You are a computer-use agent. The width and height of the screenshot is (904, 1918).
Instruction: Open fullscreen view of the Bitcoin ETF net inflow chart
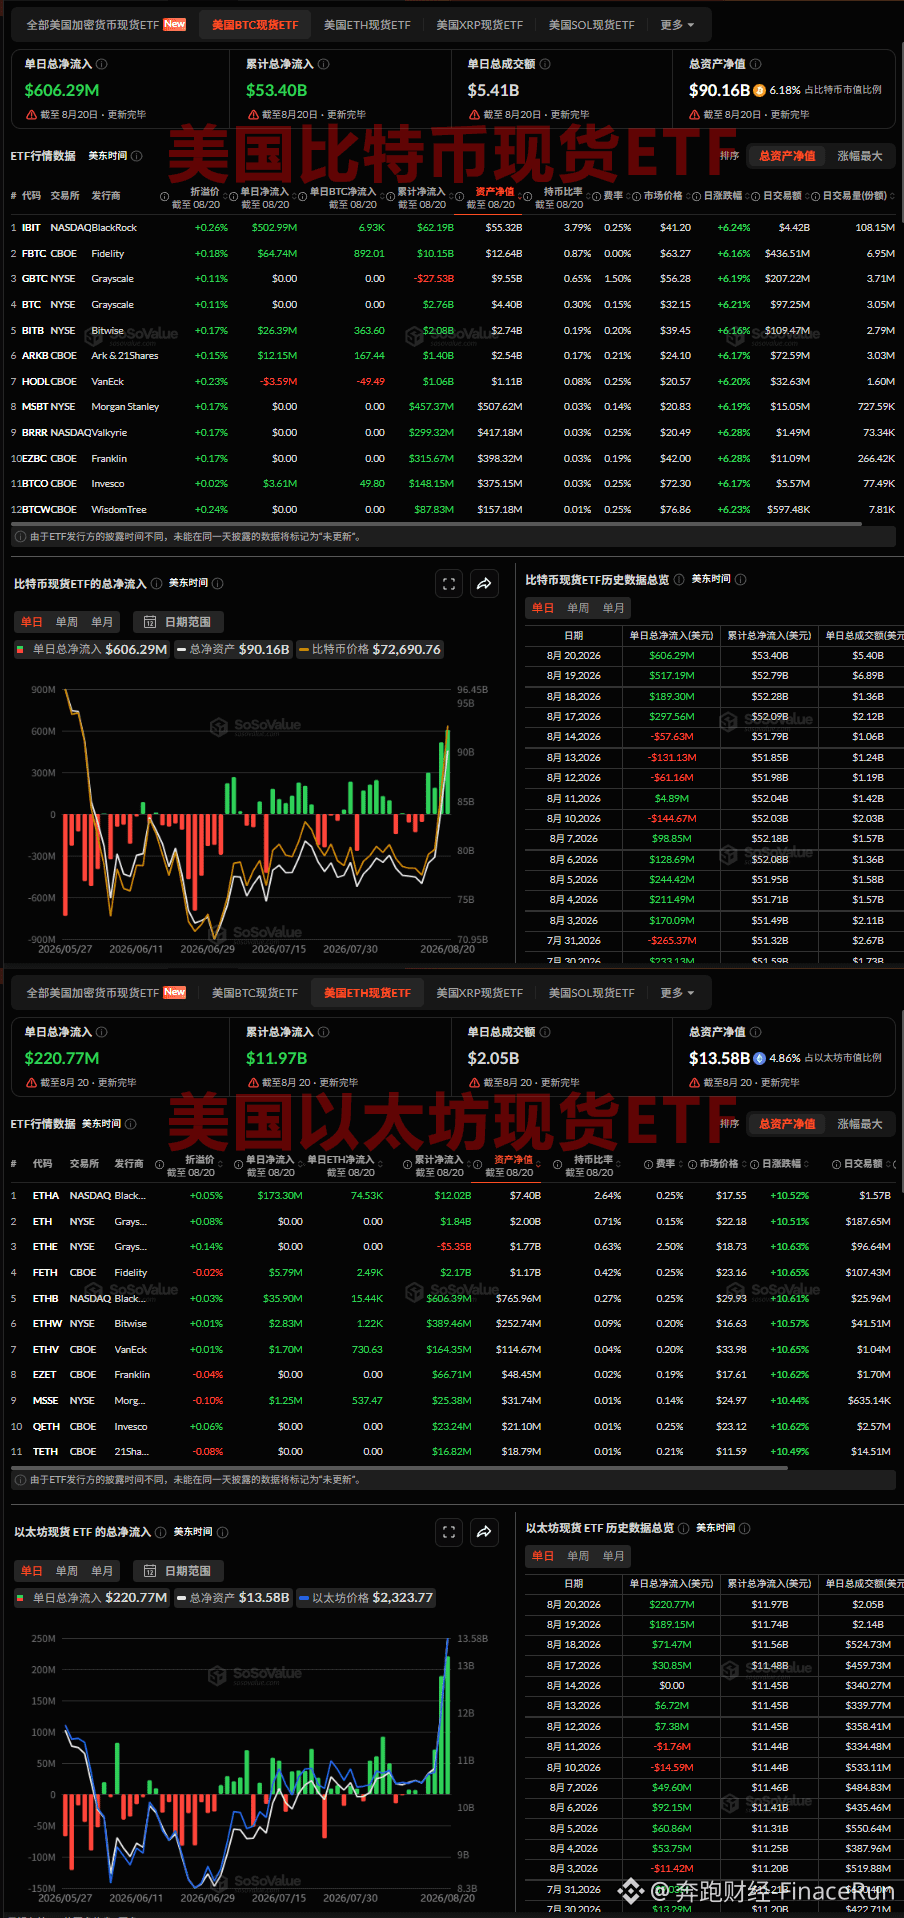tap(449, 584)
